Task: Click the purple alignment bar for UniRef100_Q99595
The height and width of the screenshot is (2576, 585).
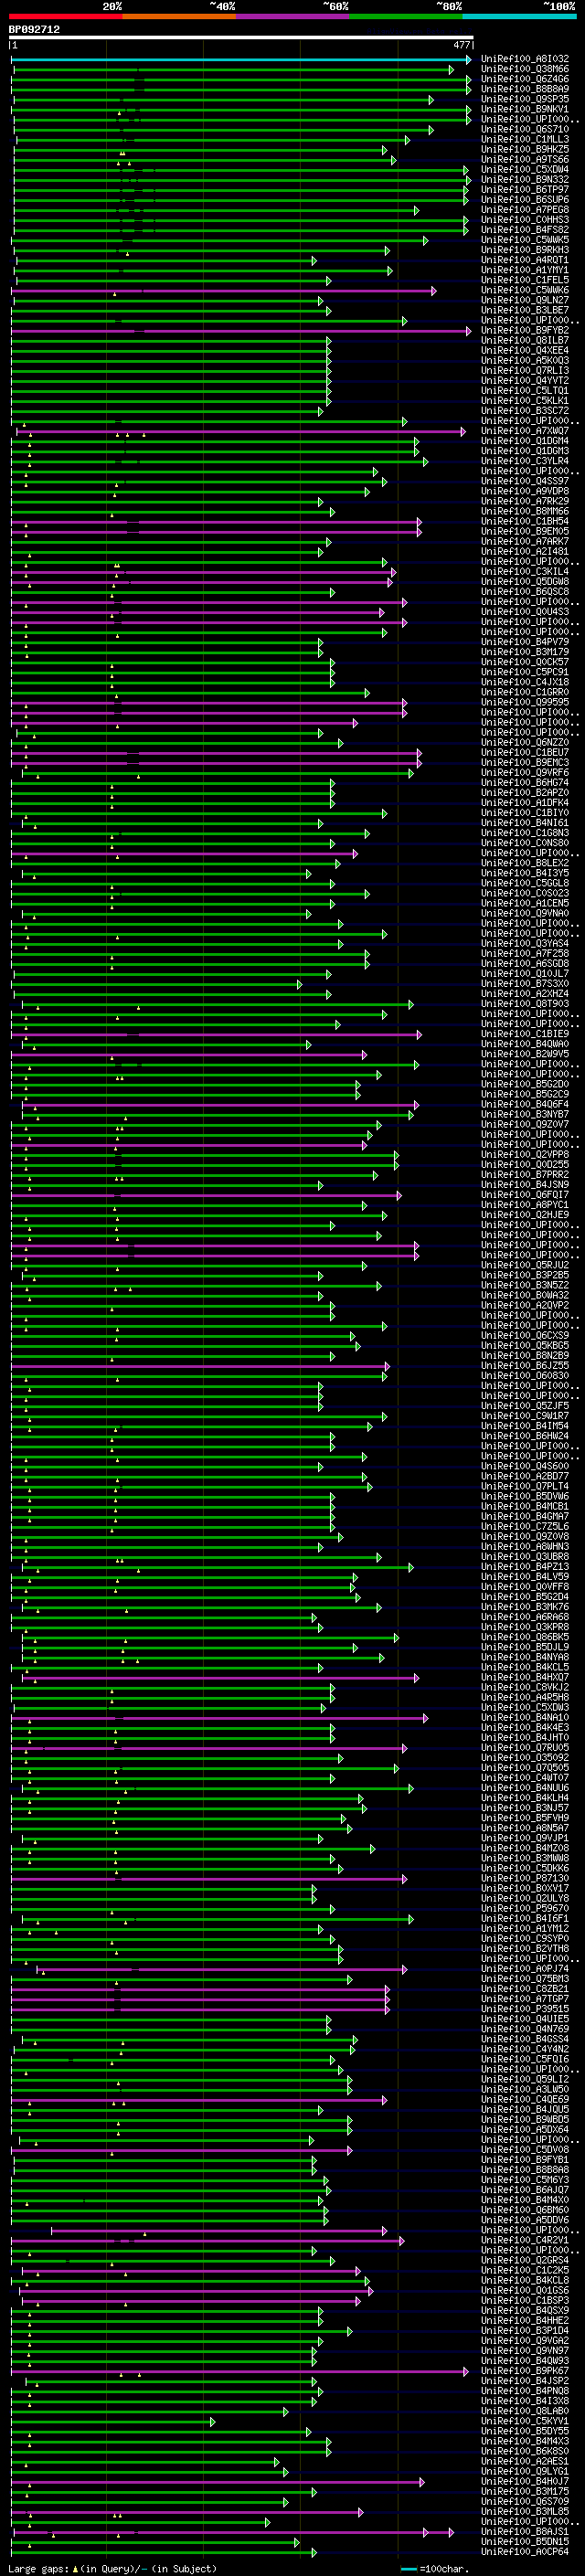Action: point(209,703)
